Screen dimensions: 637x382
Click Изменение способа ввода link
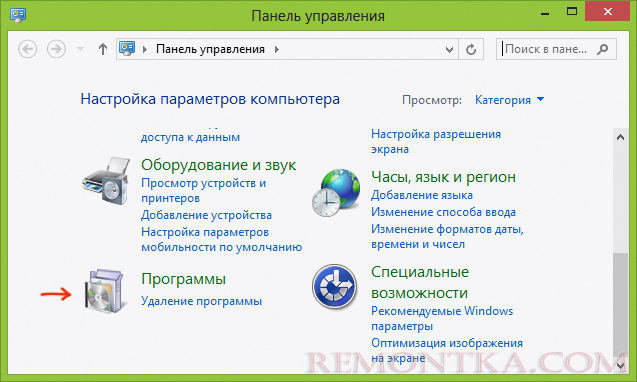click(x=444, y=212)
